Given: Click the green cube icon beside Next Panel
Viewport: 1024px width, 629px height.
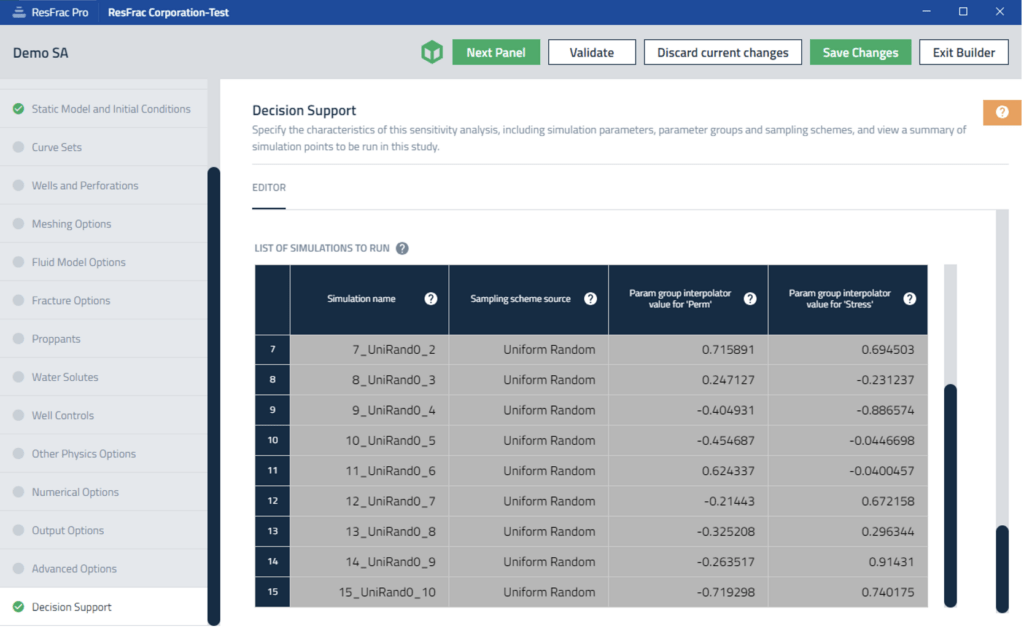Looking at the screenshot, I should 432,53.
